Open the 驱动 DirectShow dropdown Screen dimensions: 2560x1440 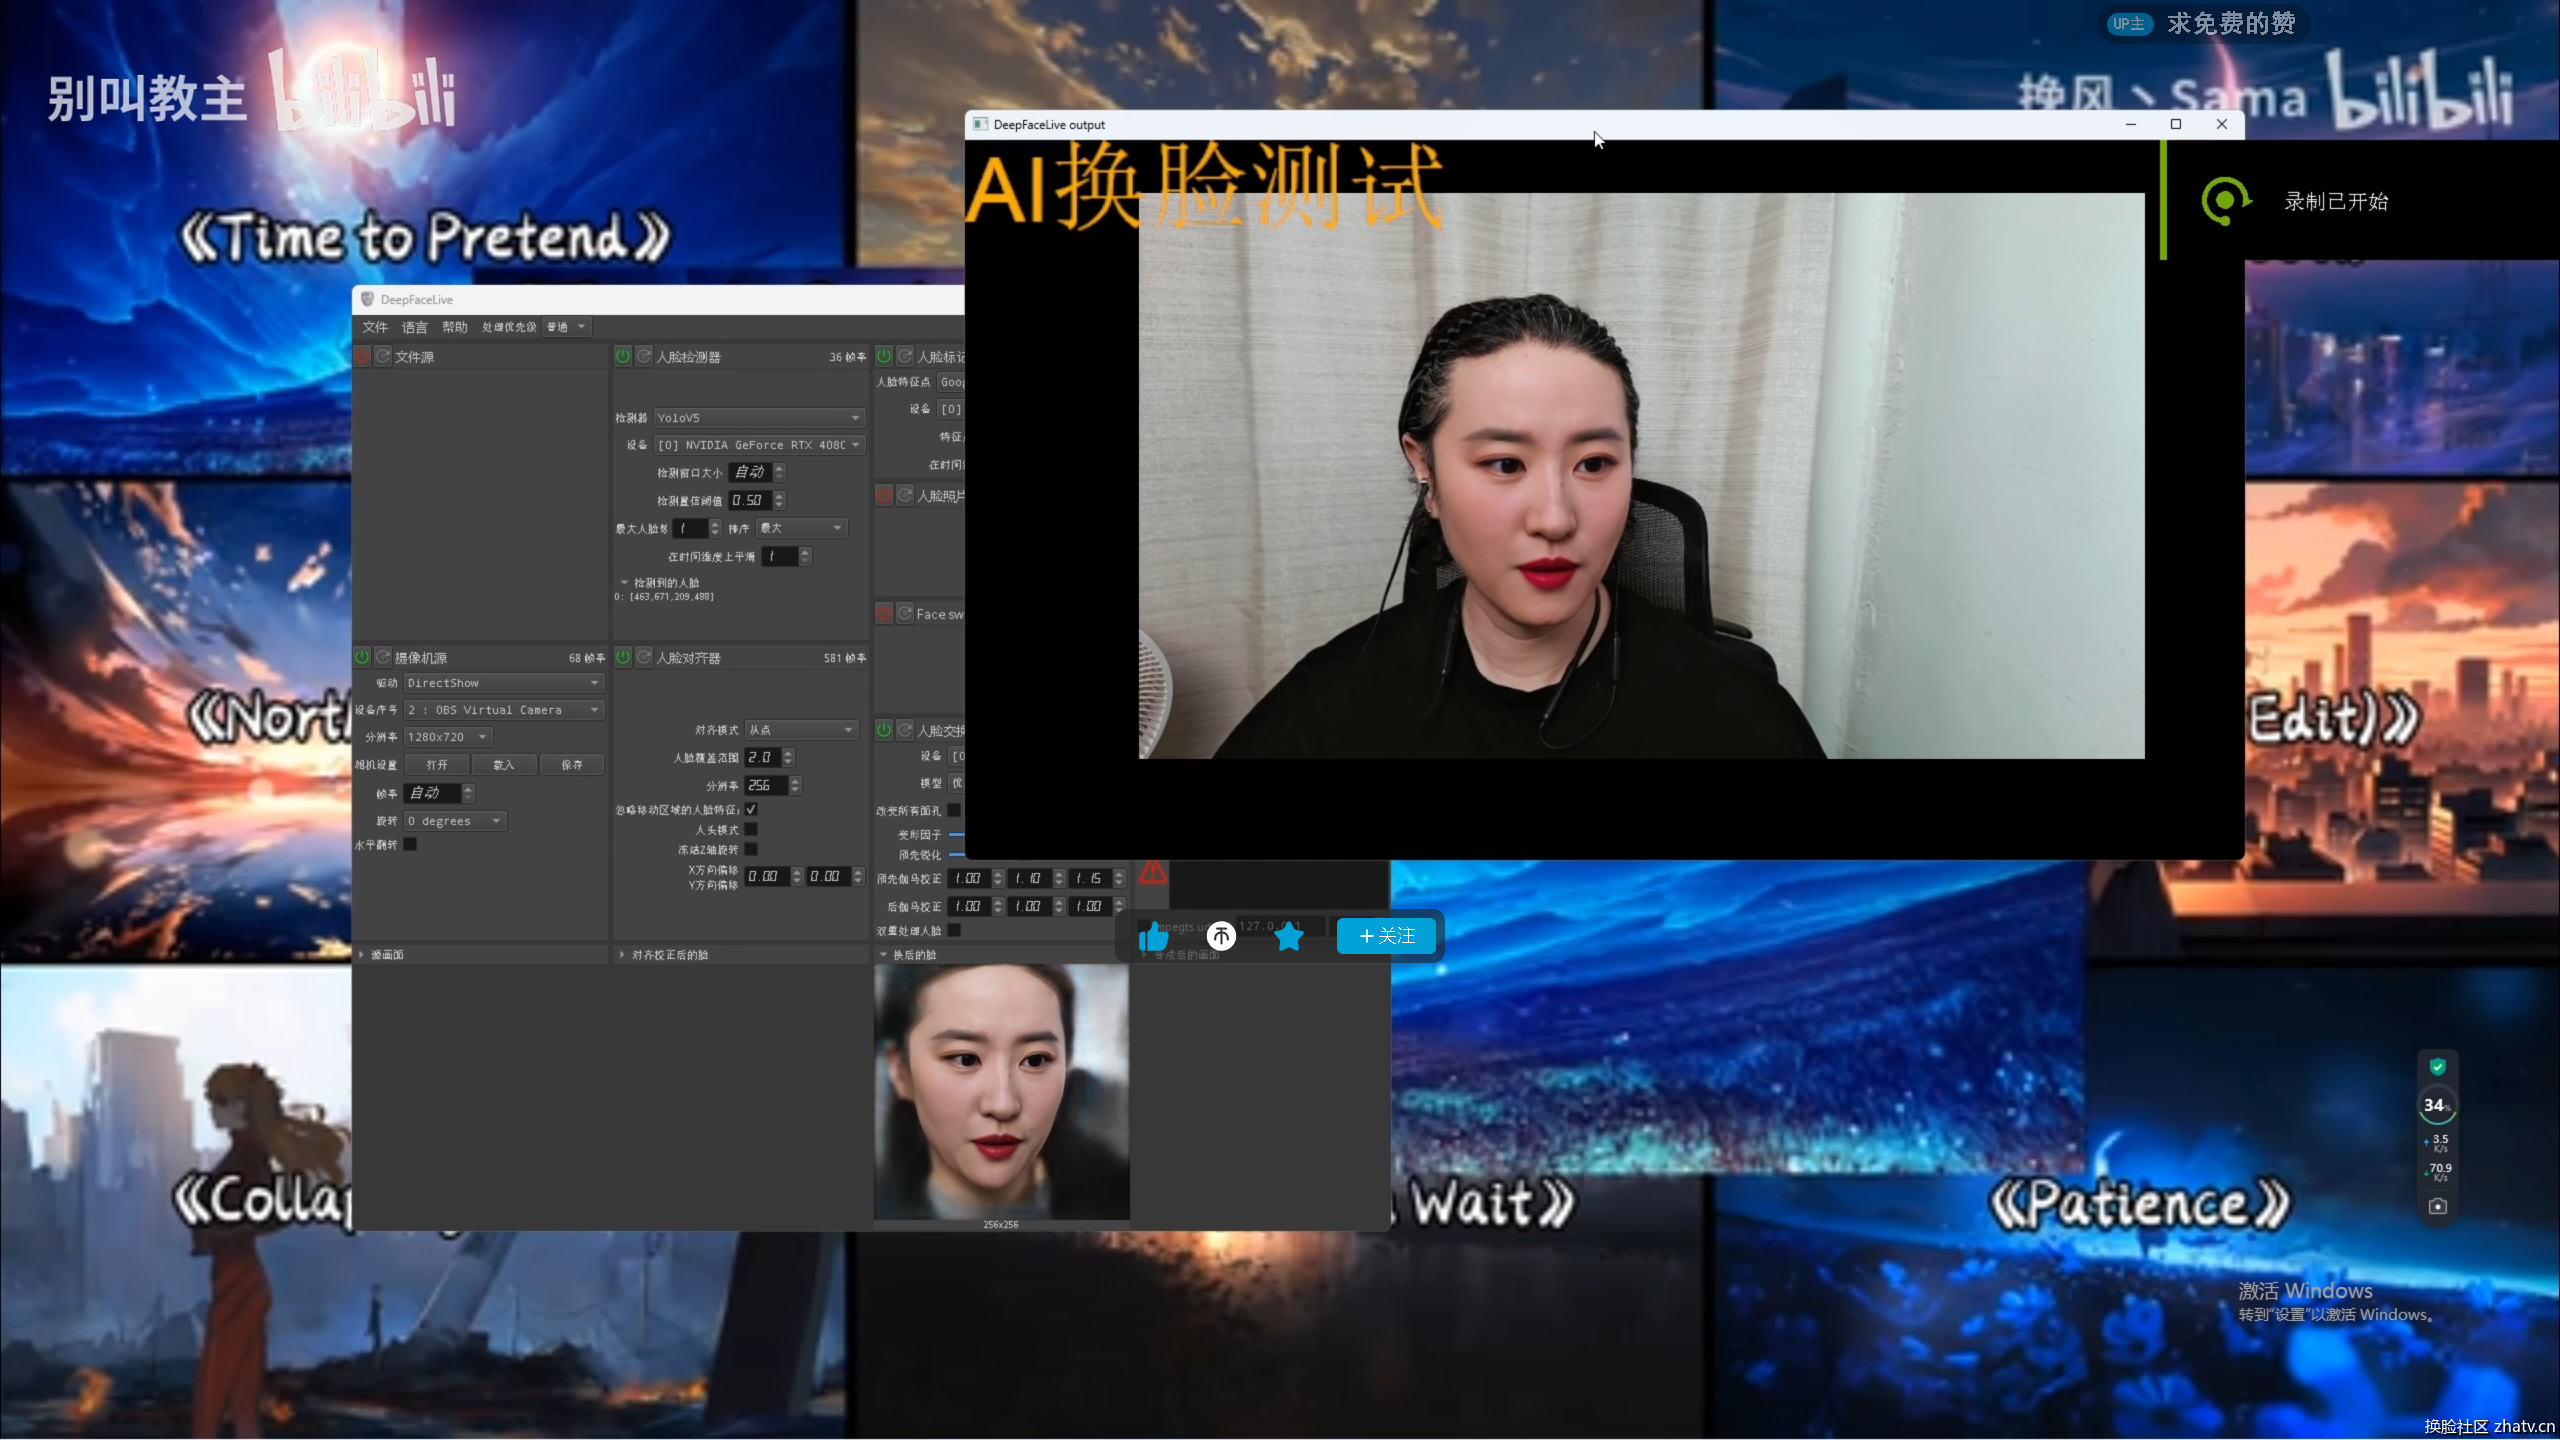504,683
